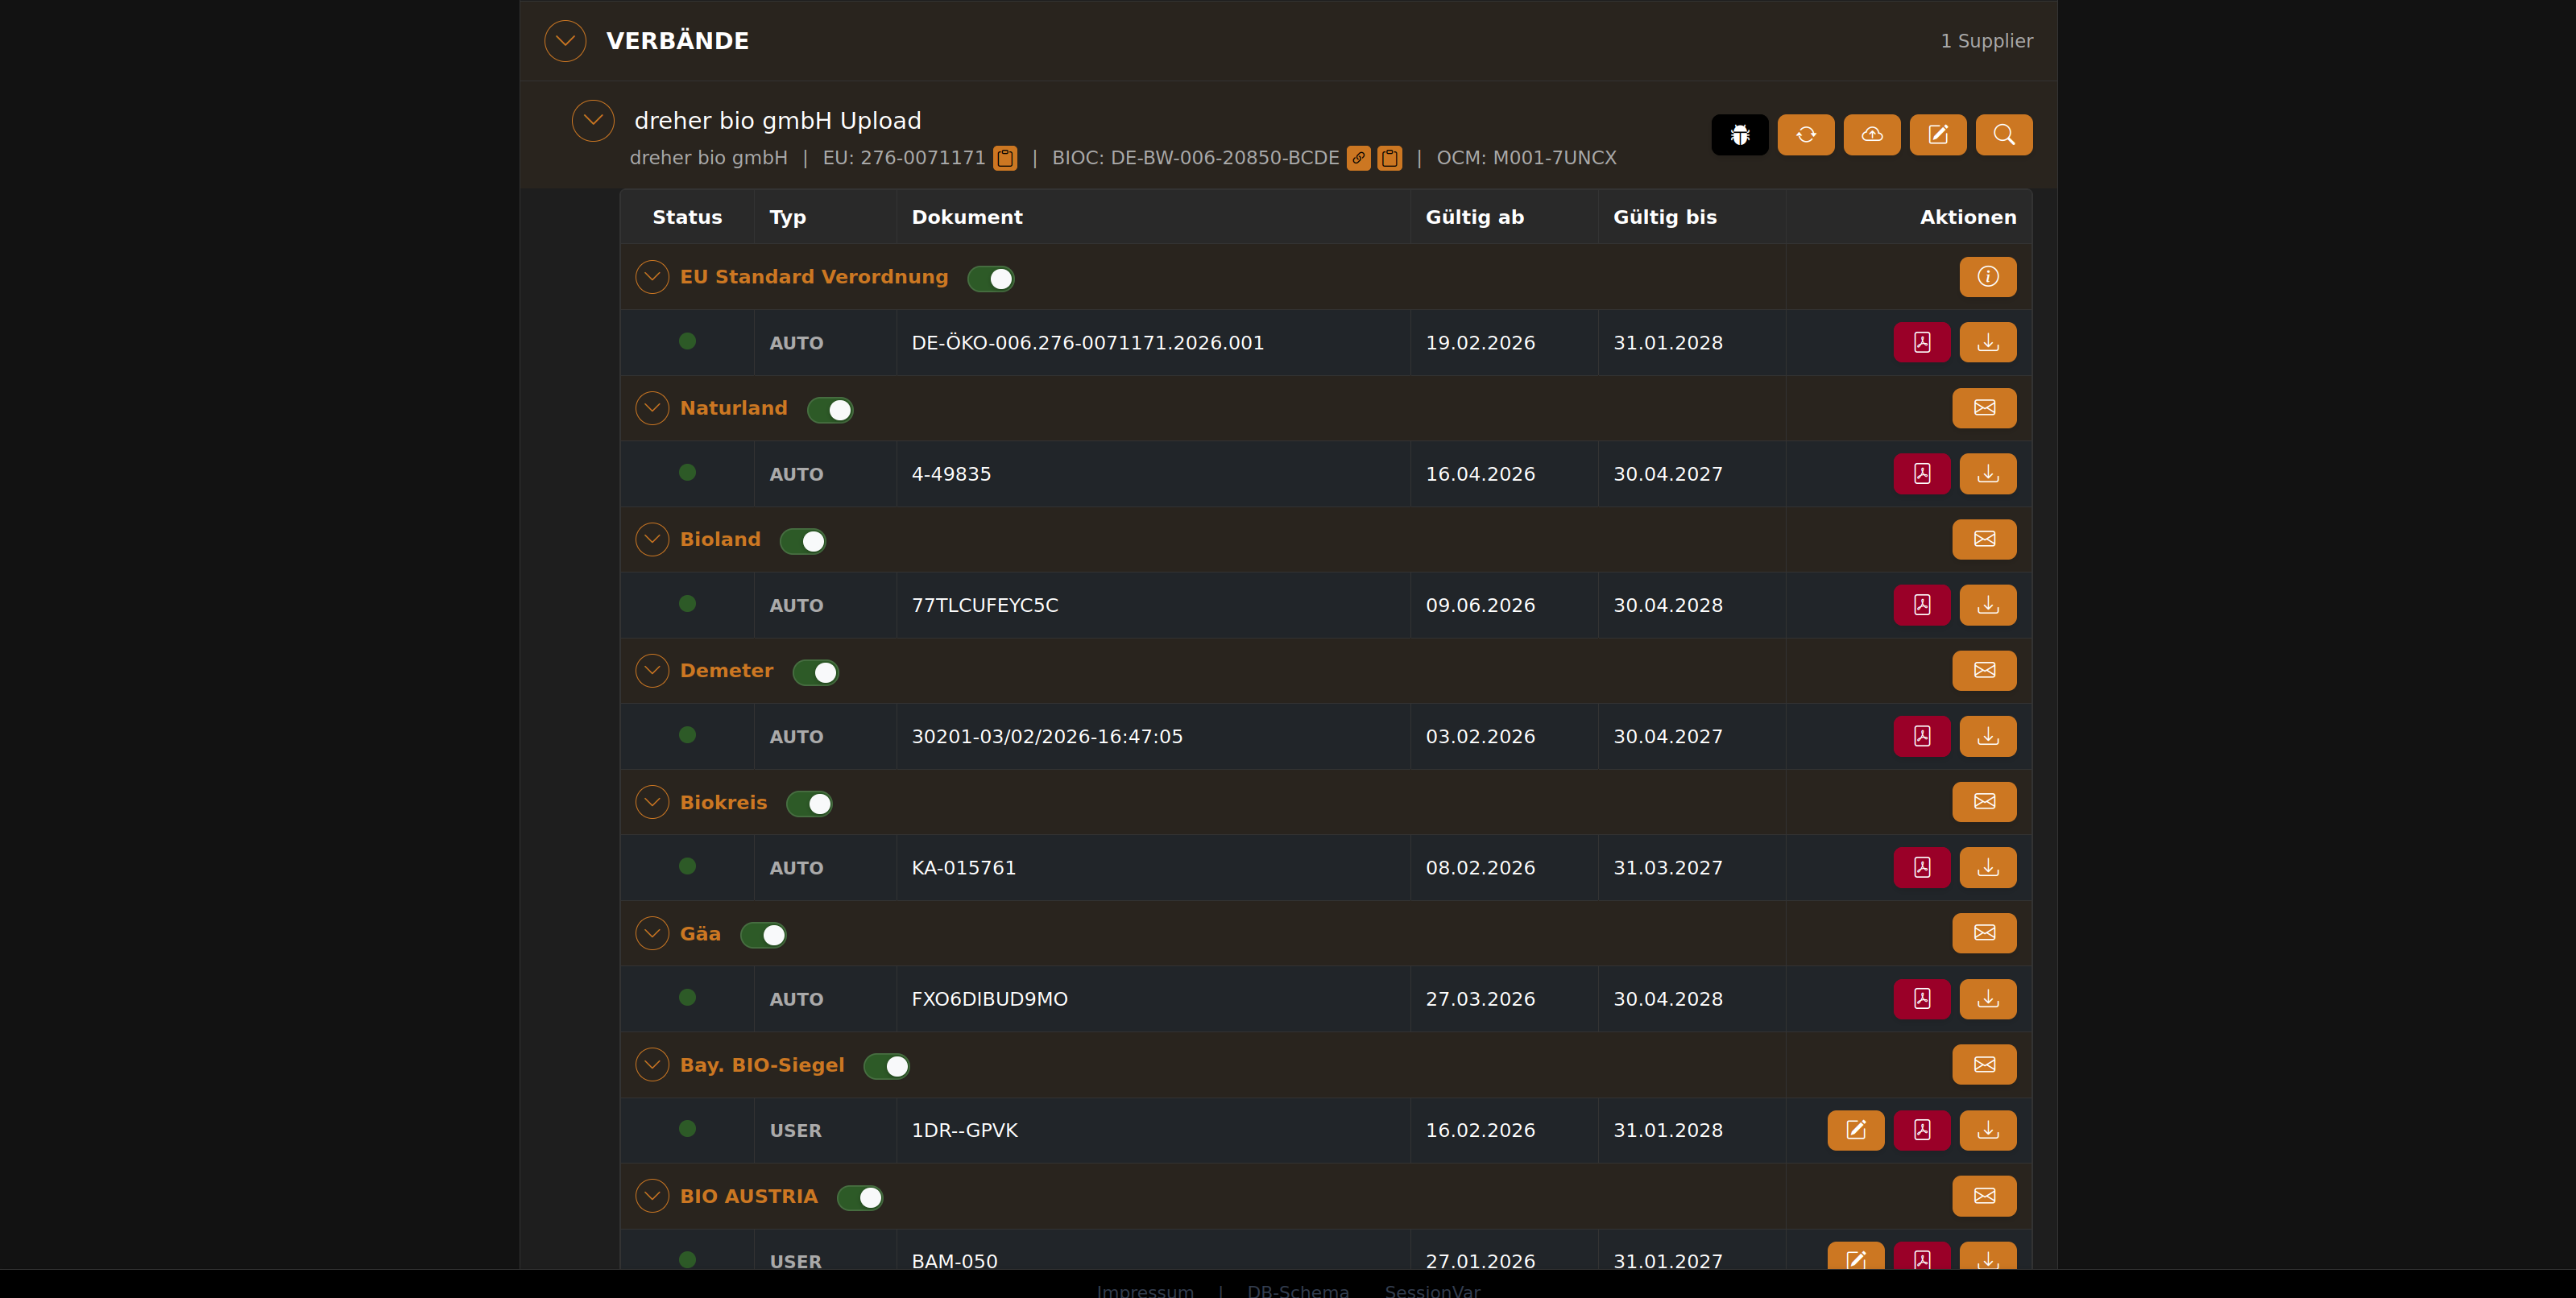Viewport: 2576px width, 1298px height.
Task: Open PDF for FXO6DIBUD9MO
Action: (1921, 999)
